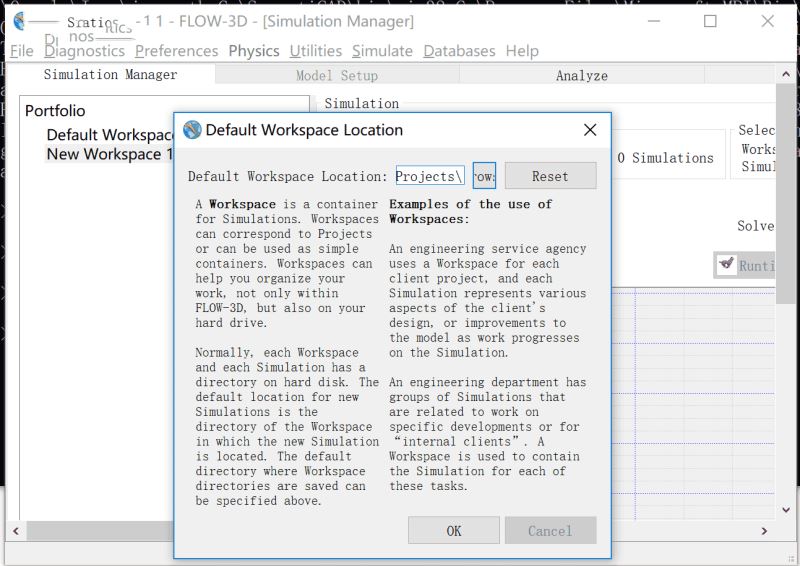The height and width of the screenshot is (566, 800).
Task: Click the Browse button beside the path
Action: point(484,176)
